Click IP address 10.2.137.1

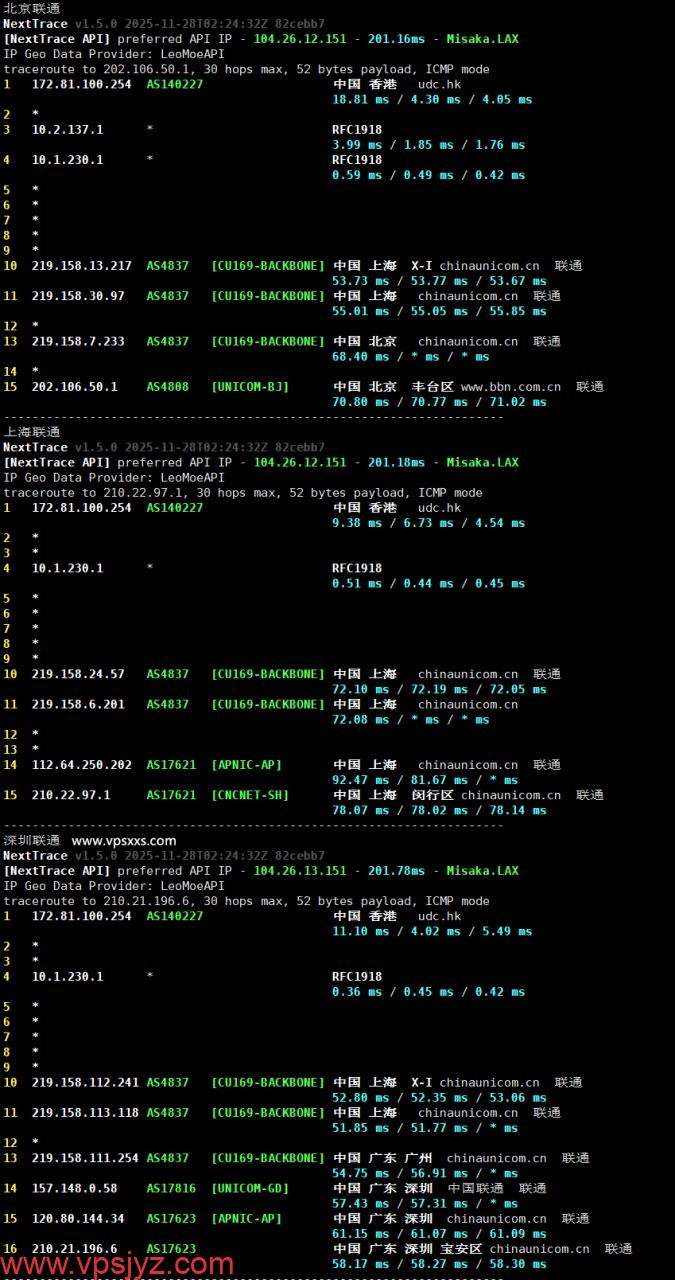[67, 130]
